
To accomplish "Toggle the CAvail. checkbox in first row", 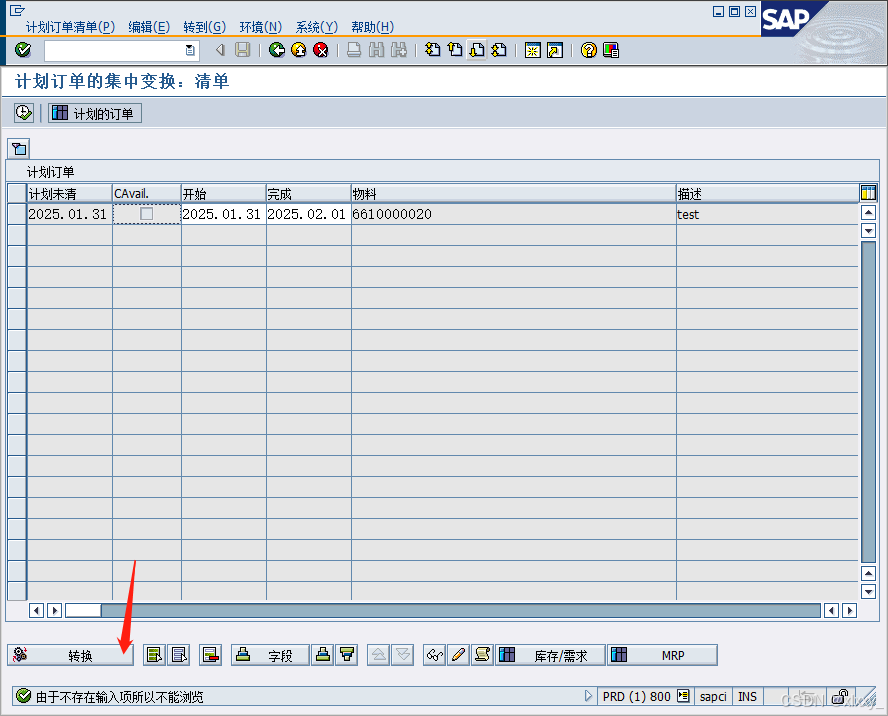I will coord(147,214).
